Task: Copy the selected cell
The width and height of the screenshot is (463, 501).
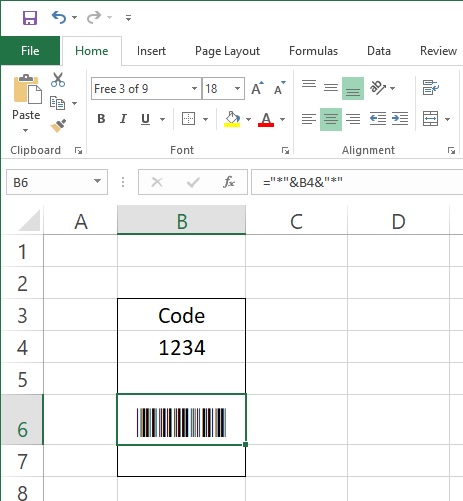Action: pyautogui.click(x=57, y=103)
